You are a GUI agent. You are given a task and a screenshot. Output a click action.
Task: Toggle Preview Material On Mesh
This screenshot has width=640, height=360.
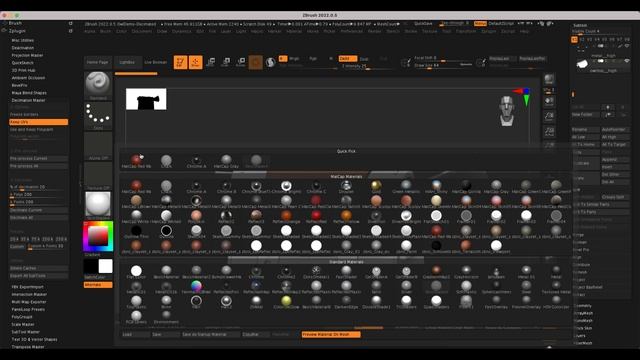coord(331,334)
